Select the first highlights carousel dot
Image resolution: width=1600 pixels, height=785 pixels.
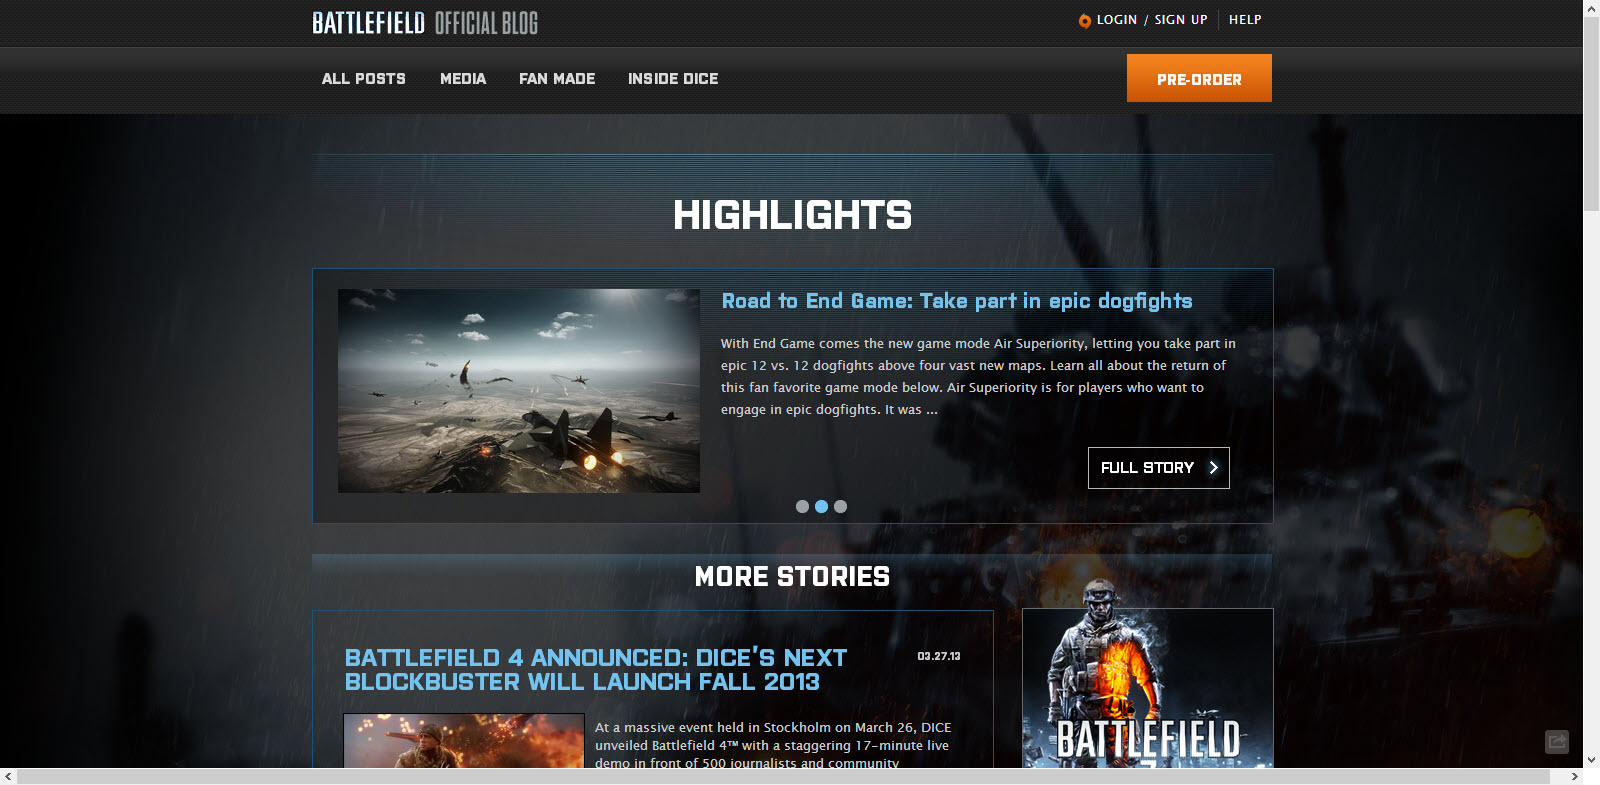coord(802,507)
